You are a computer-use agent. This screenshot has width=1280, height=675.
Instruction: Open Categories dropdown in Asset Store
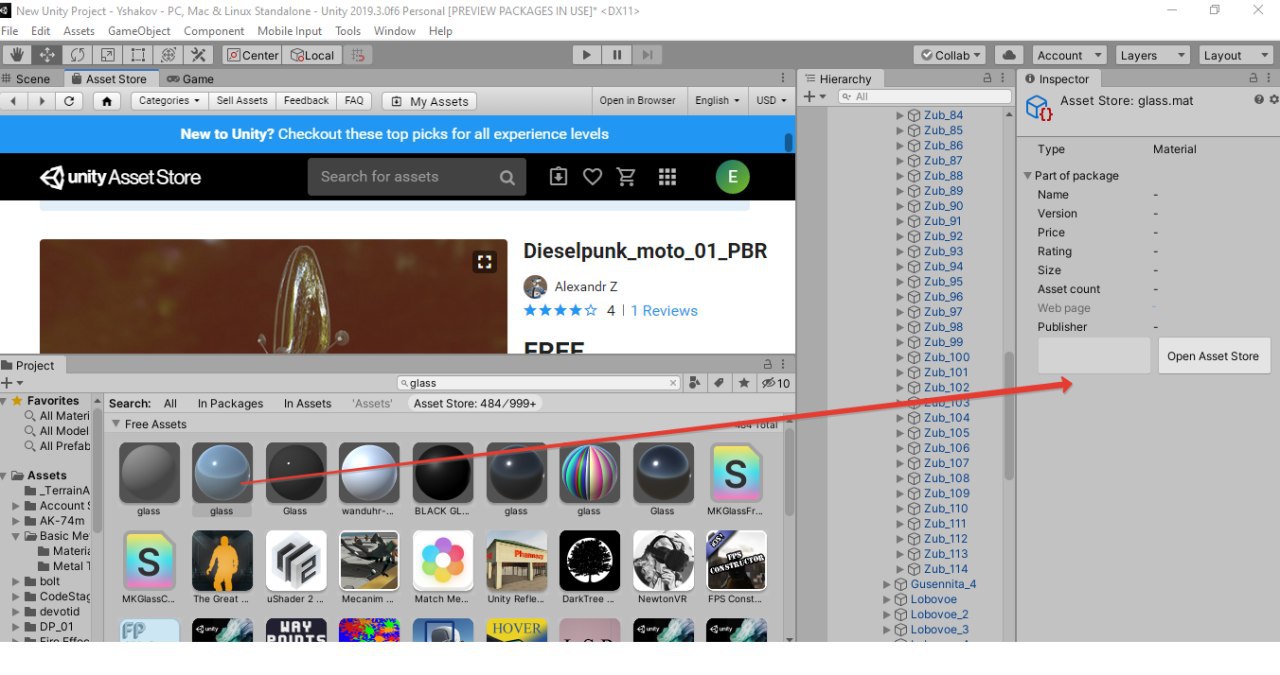click(x=169, y=101)
